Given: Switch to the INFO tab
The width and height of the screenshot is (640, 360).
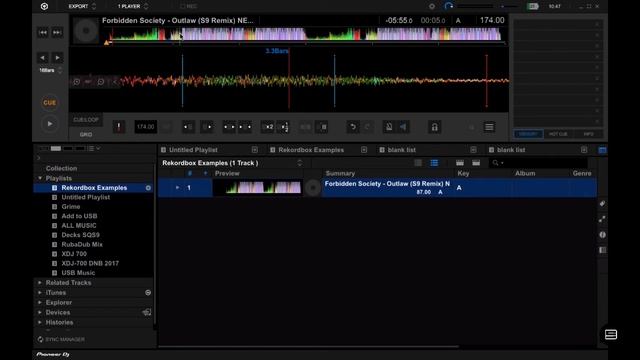Looking at the screenshot, I should 588,134.
